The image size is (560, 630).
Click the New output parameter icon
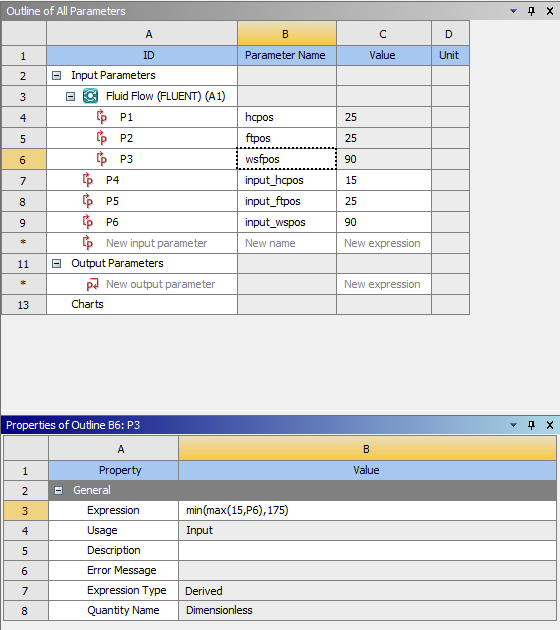(x=92, y=284)
